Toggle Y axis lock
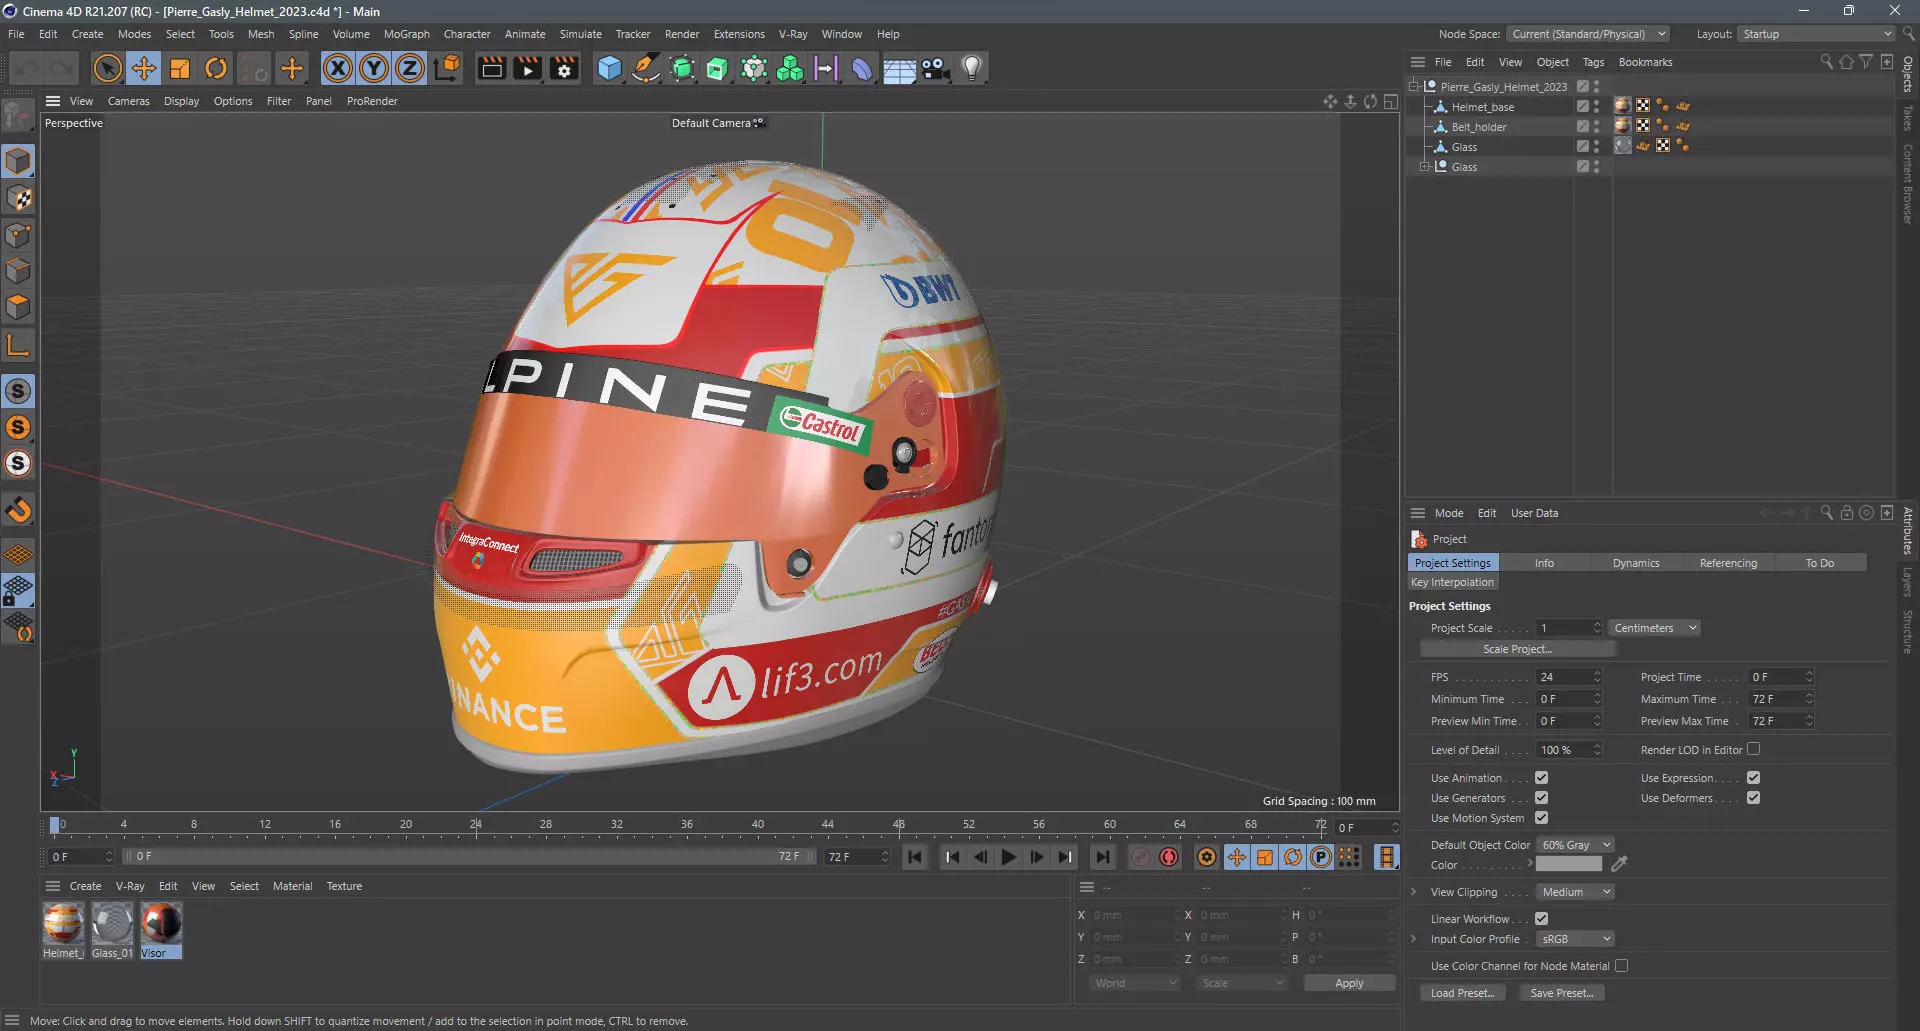The height and width of the screenshot is (1031, 1920). [x=374, y=68]
